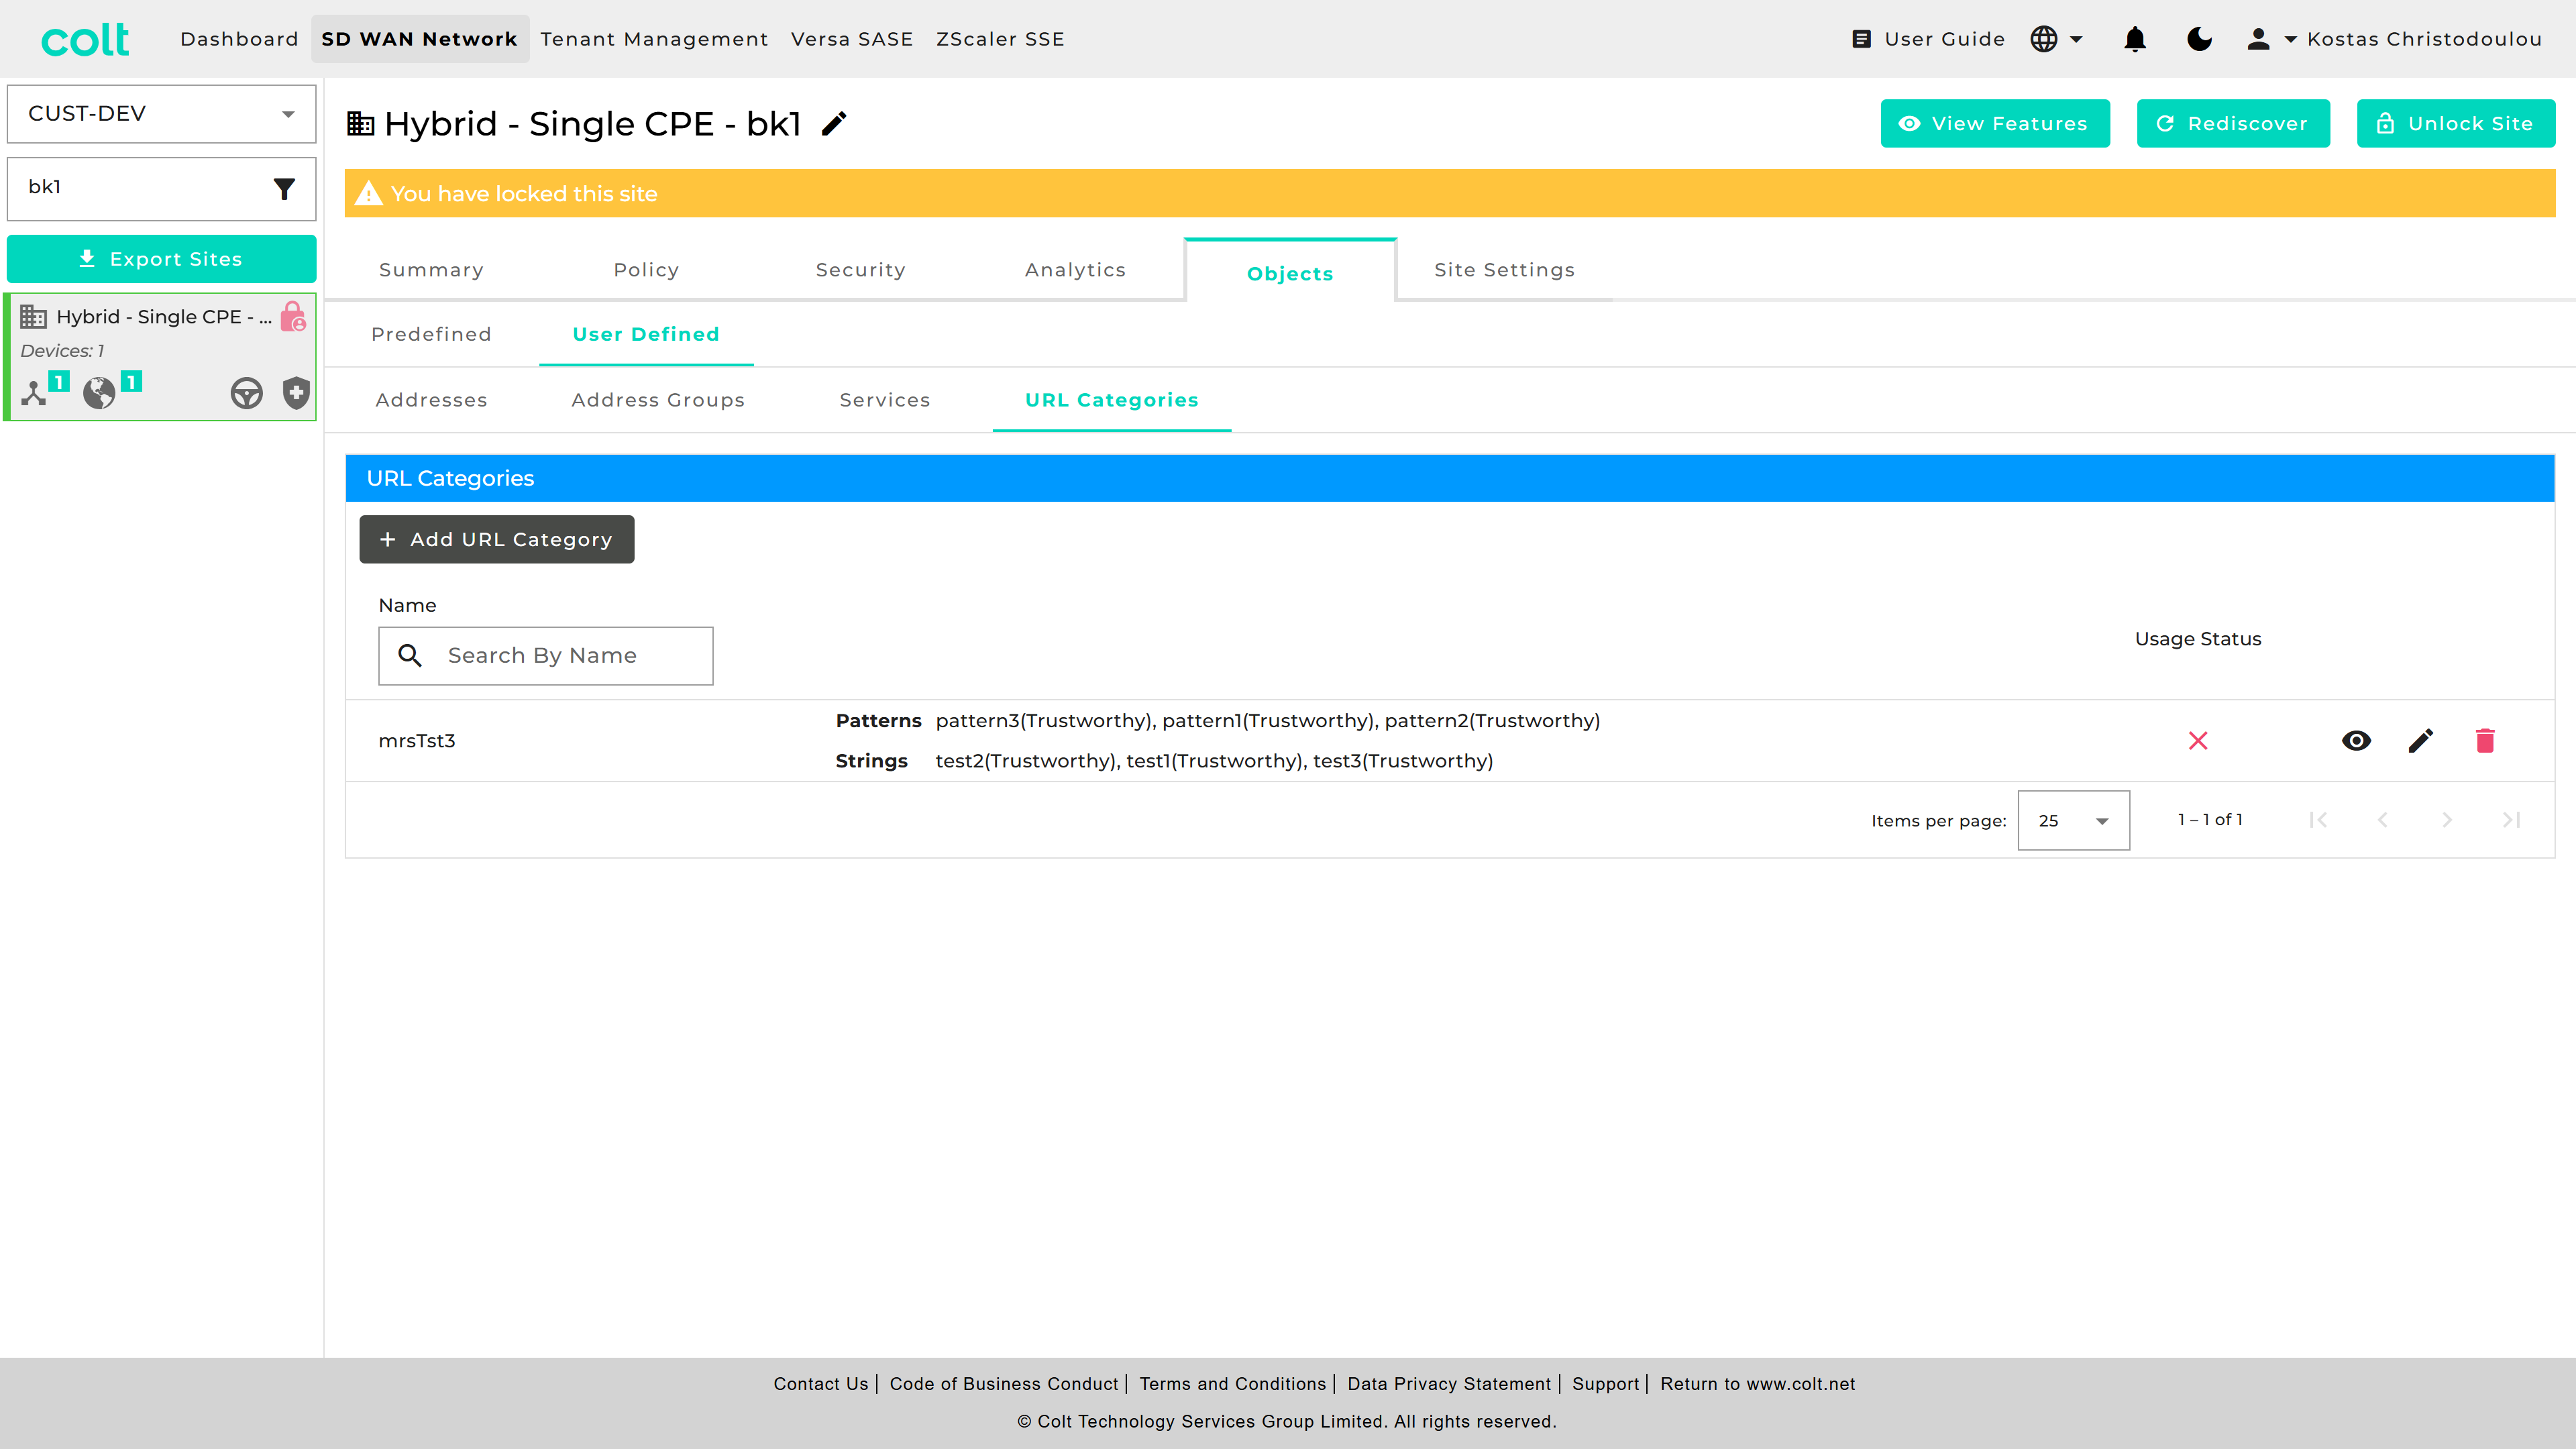Rediscover the site
This screenshot has width=2576, height=1449.
click(x=2233, y=124)
